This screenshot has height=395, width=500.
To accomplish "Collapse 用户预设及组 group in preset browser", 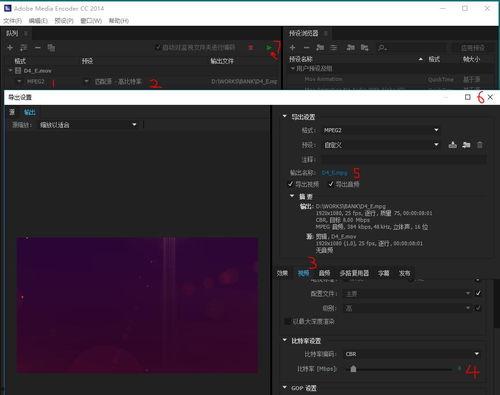I will [292, 68].
